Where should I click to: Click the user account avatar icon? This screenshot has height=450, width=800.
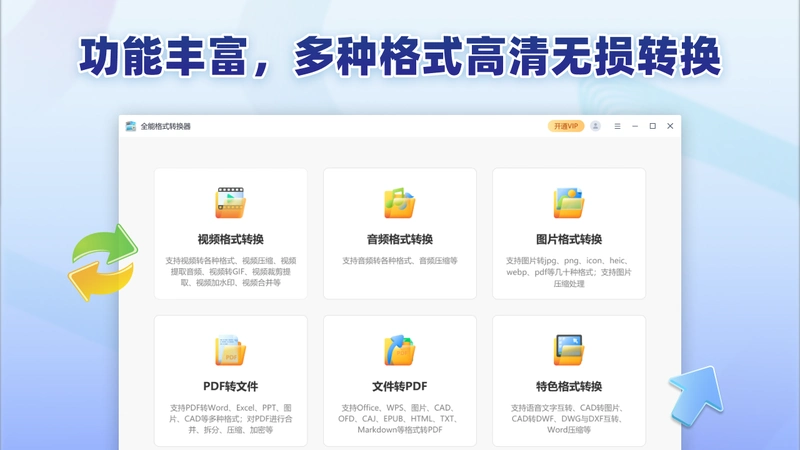[x=595, y=126]
